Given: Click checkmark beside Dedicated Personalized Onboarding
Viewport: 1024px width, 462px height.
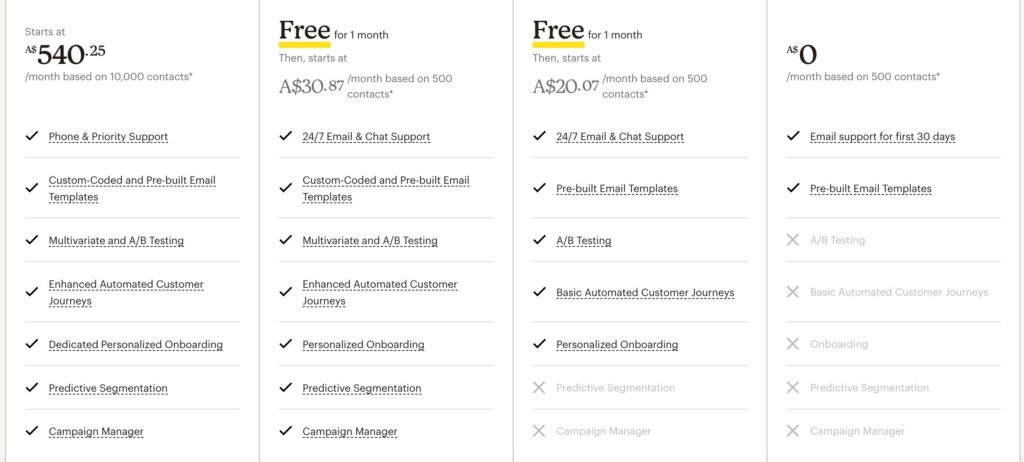Looking at the screenshot, I should pyautogui.click(x=31, y=344).
